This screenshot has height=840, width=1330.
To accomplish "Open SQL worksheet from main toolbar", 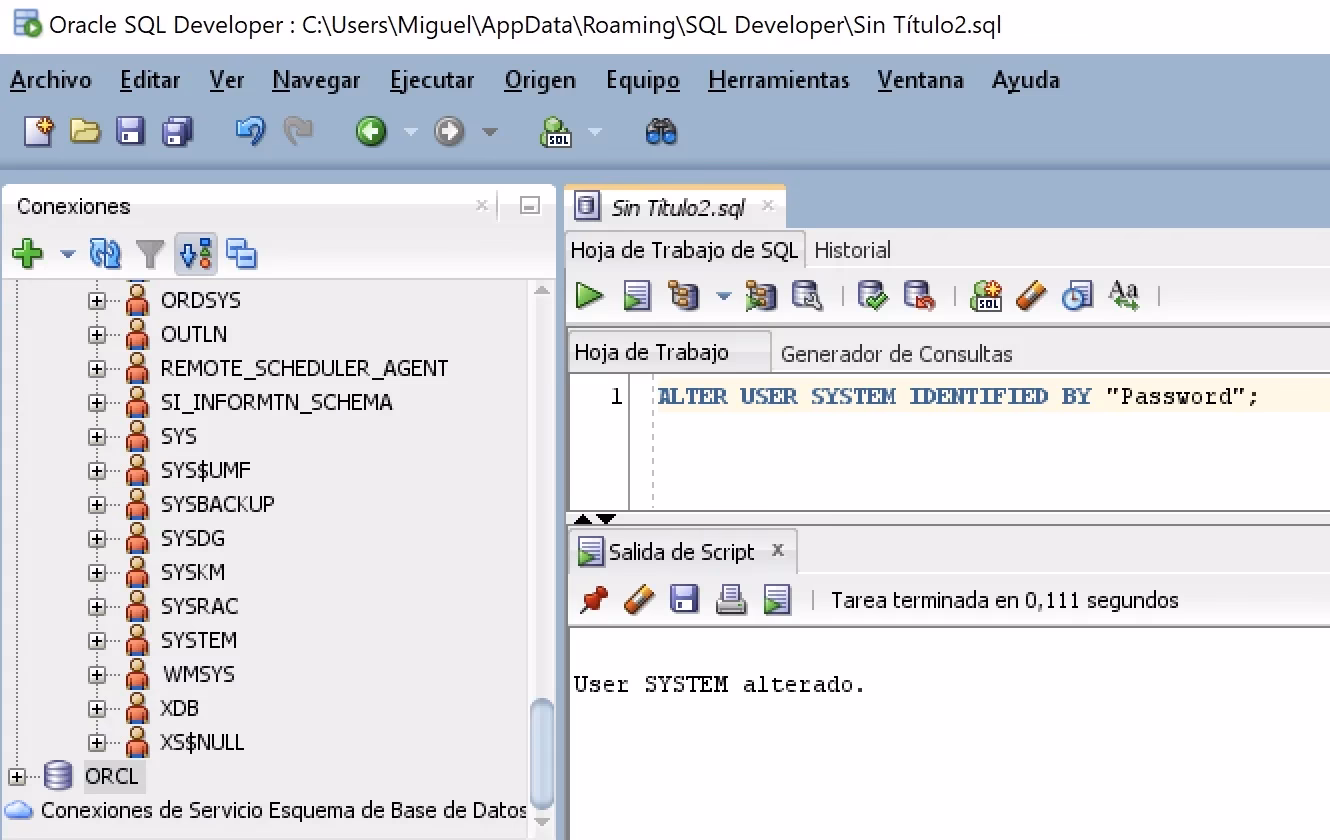I will [556, 131].
